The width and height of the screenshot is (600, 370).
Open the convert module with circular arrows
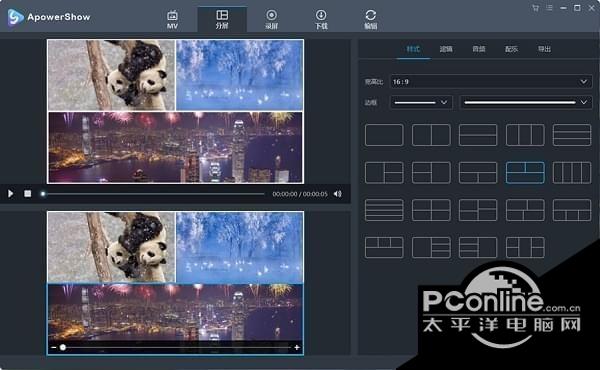pyautogui.click(x=370, y=20)
